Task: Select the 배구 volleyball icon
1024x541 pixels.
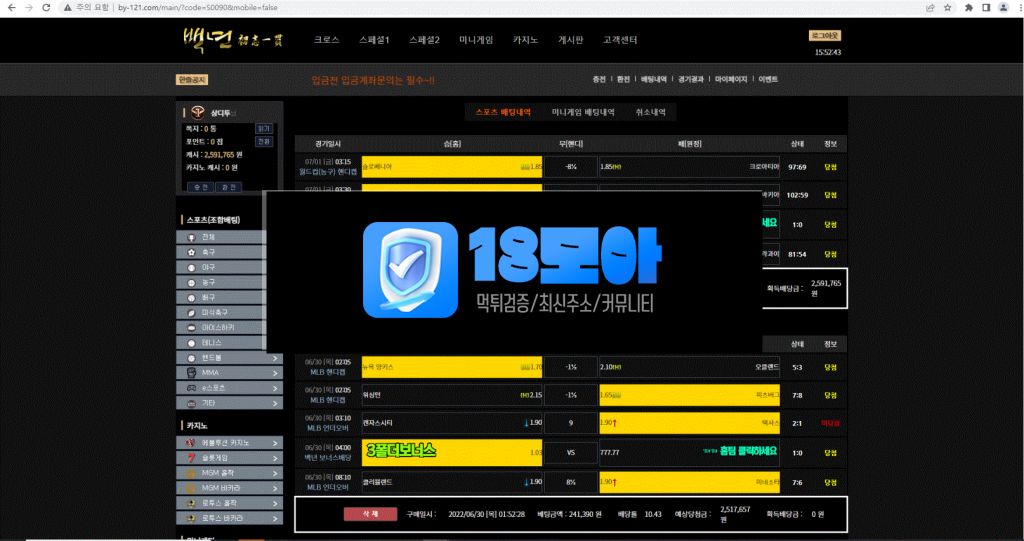Action: 191,297
